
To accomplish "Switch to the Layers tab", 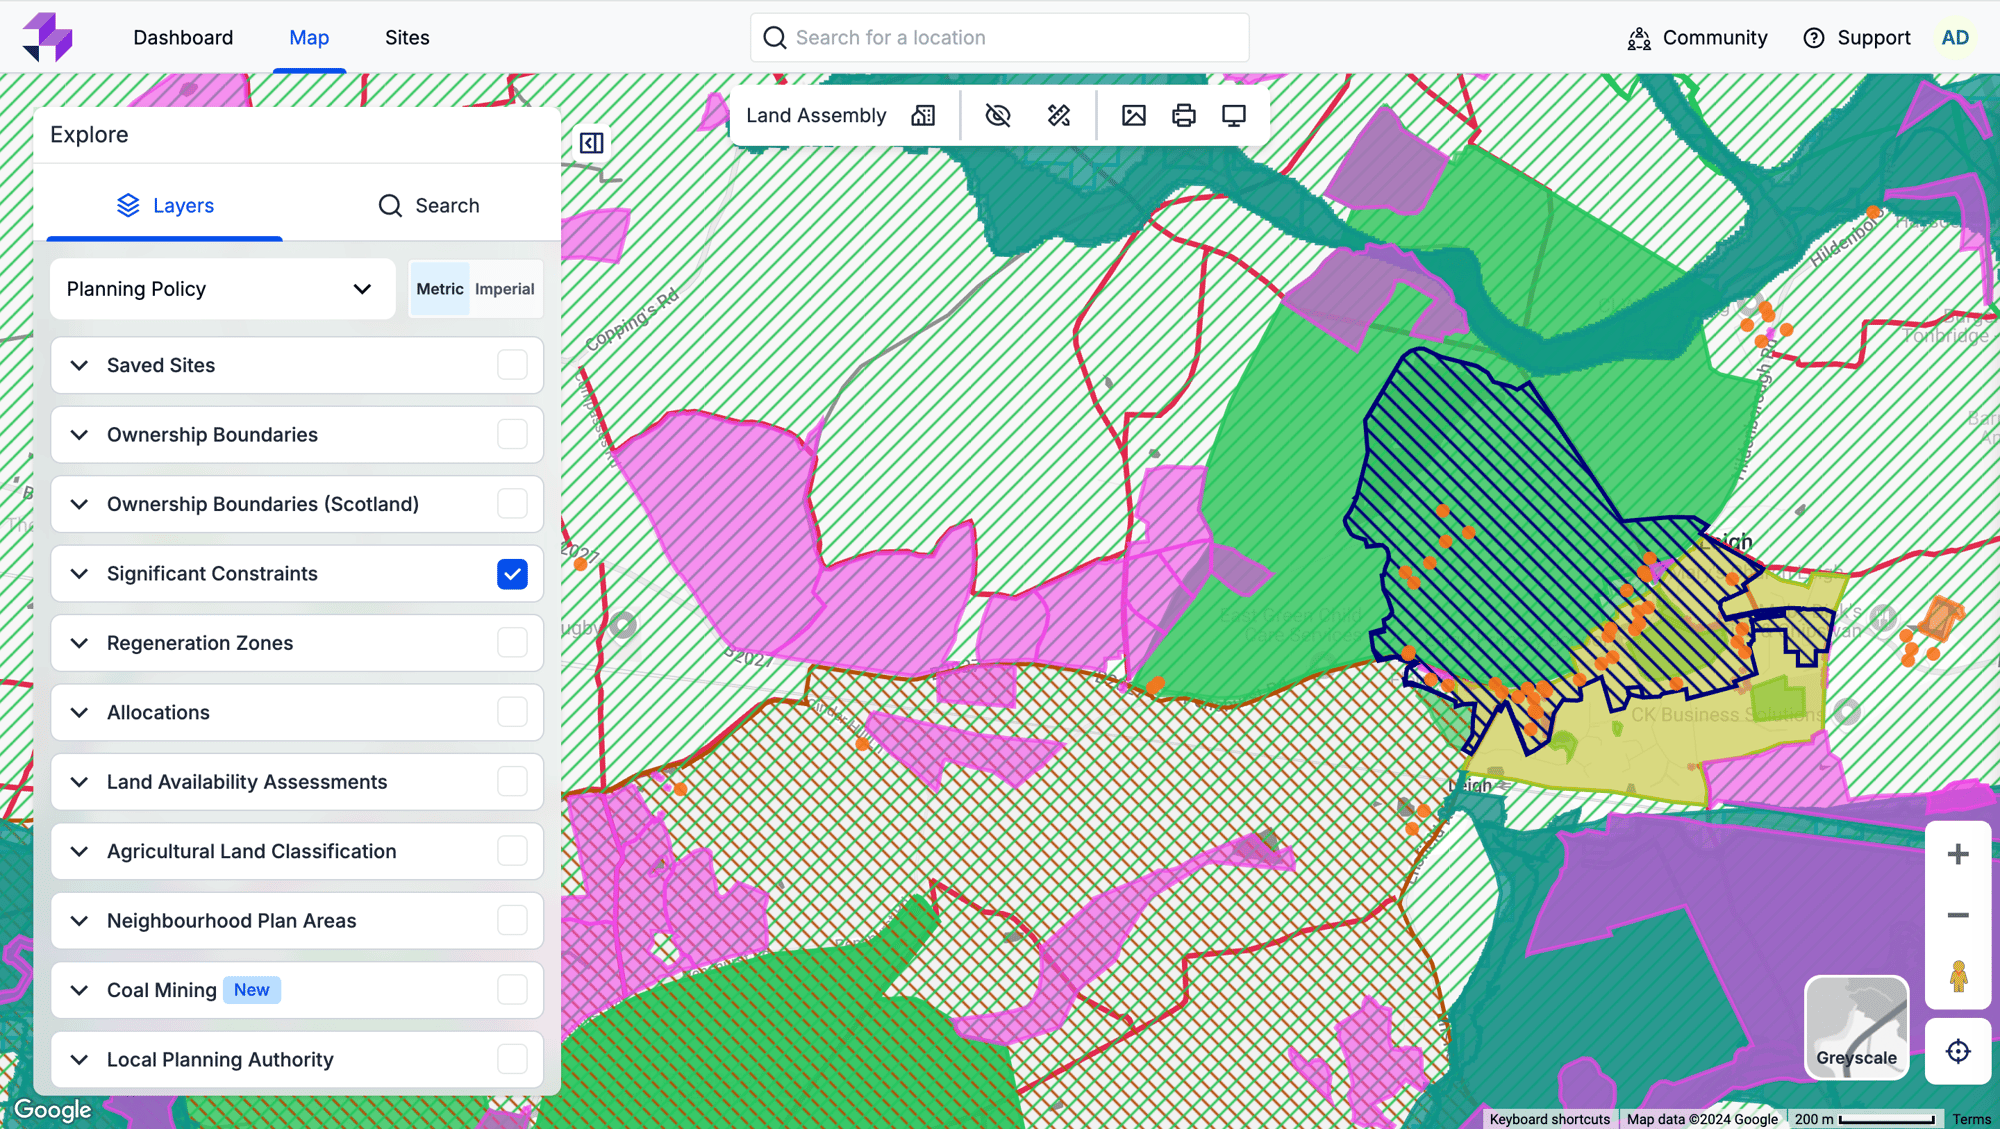I will (165, 205).
